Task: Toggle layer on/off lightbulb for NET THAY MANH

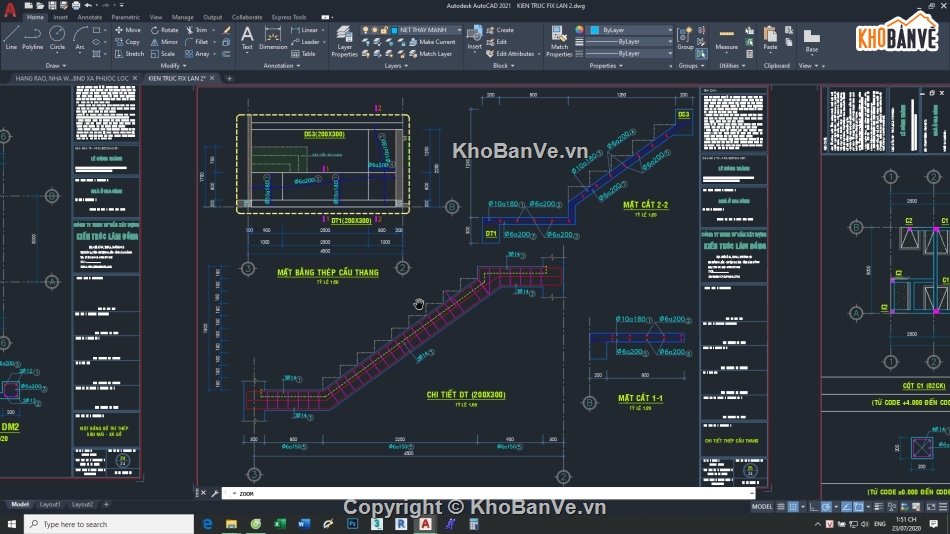Action: pos(365,30)
